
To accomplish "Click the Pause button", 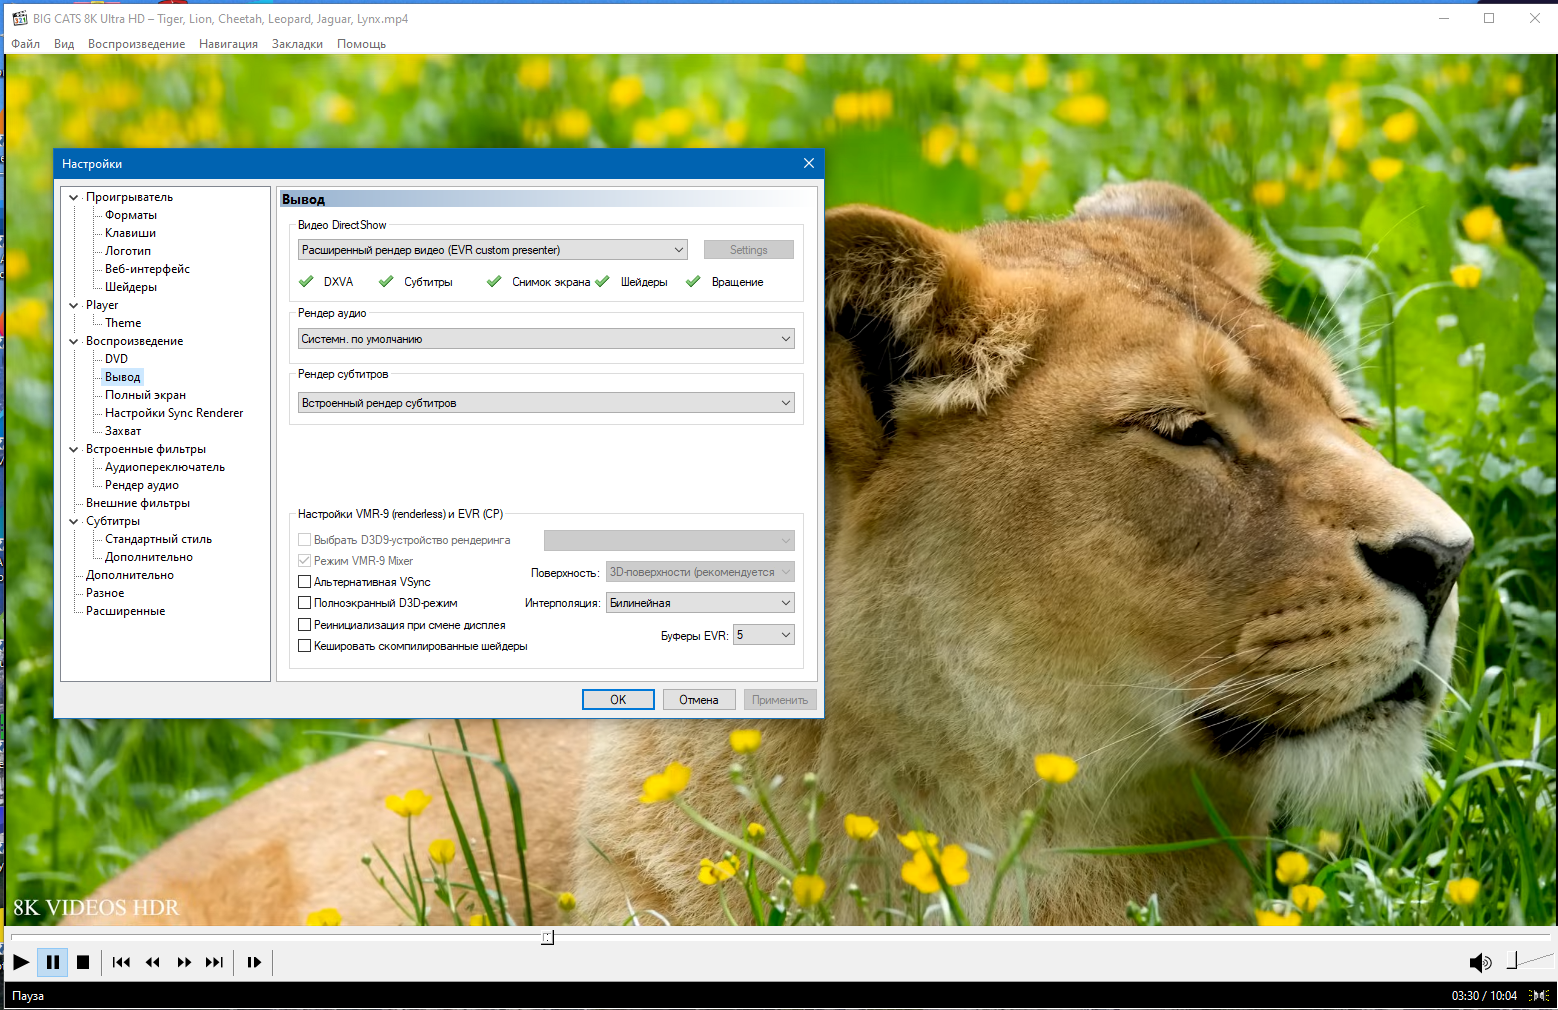I will (53, 962).
